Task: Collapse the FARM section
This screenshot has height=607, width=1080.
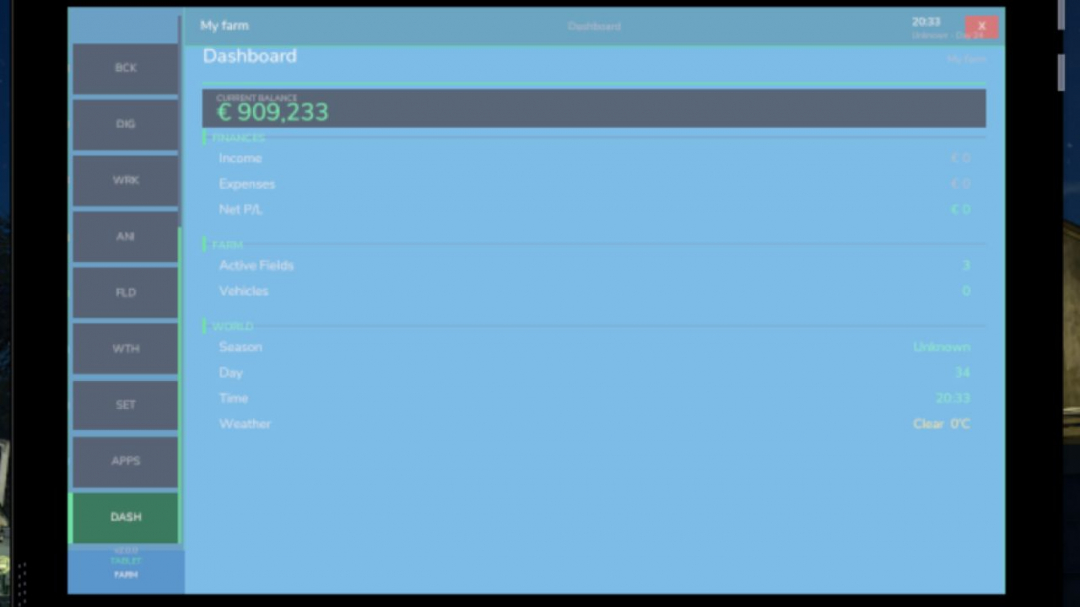Action: pos(226,244)
